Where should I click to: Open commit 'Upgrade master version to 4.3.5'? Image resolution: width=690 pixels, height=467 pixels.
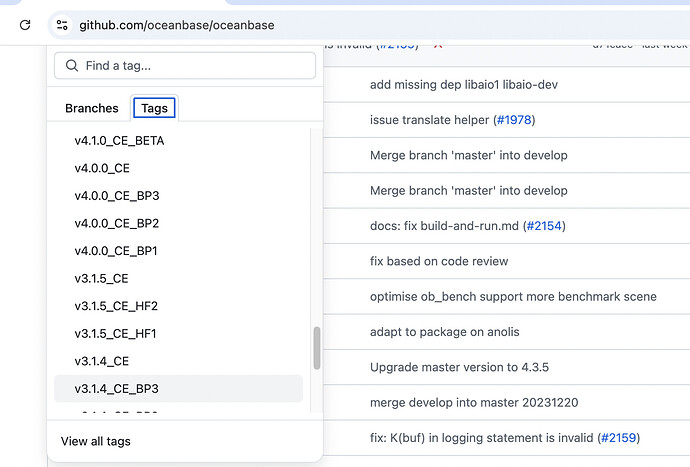click(x=459, y=367)
